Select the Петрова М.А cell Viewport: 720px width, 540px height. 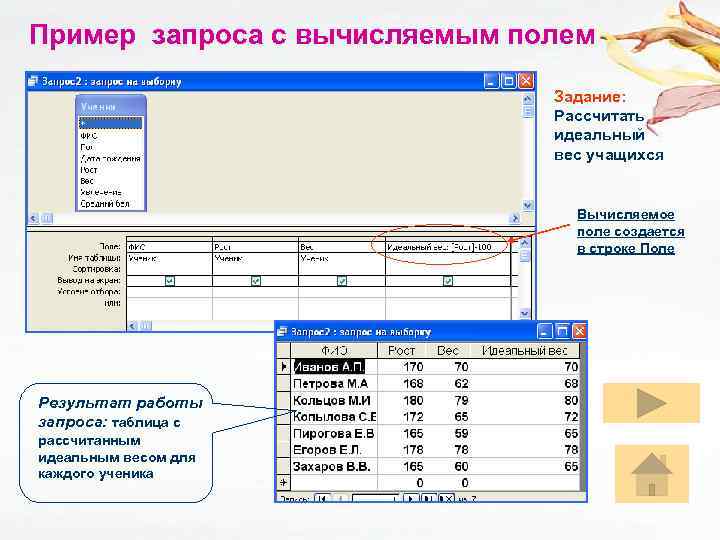[x=334, y=383]
